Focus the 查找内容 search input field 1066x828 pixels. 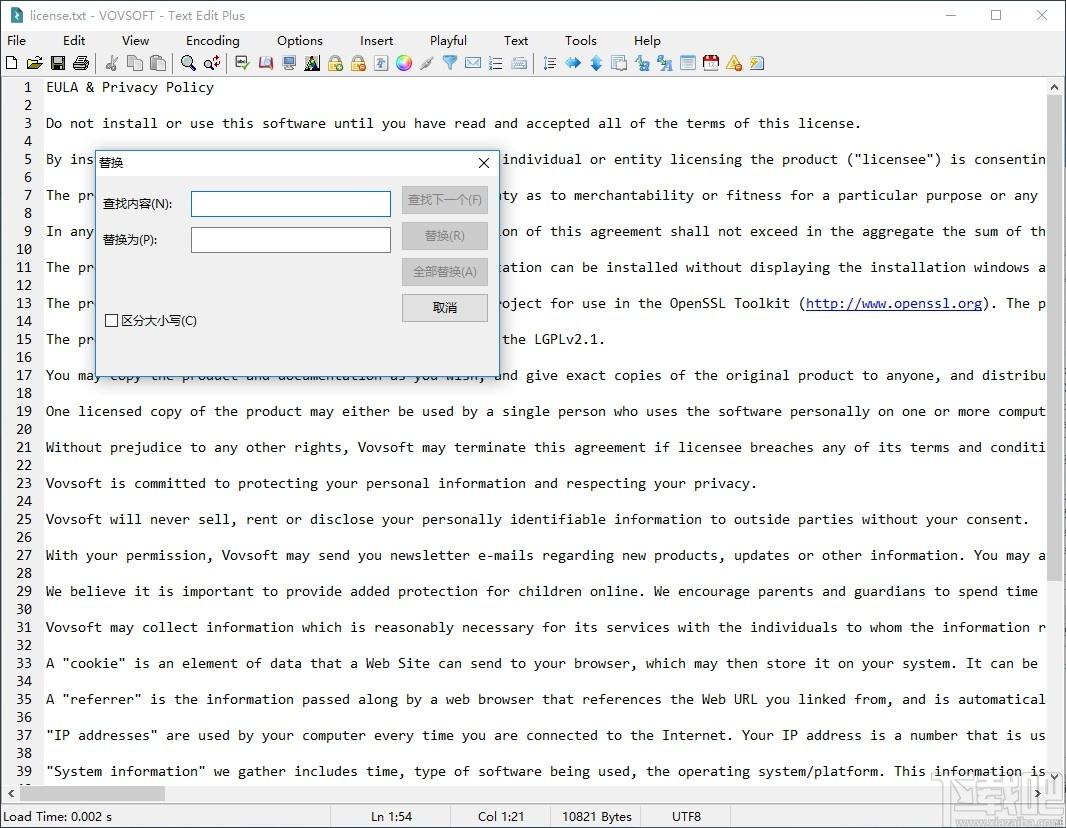(290, 204)
